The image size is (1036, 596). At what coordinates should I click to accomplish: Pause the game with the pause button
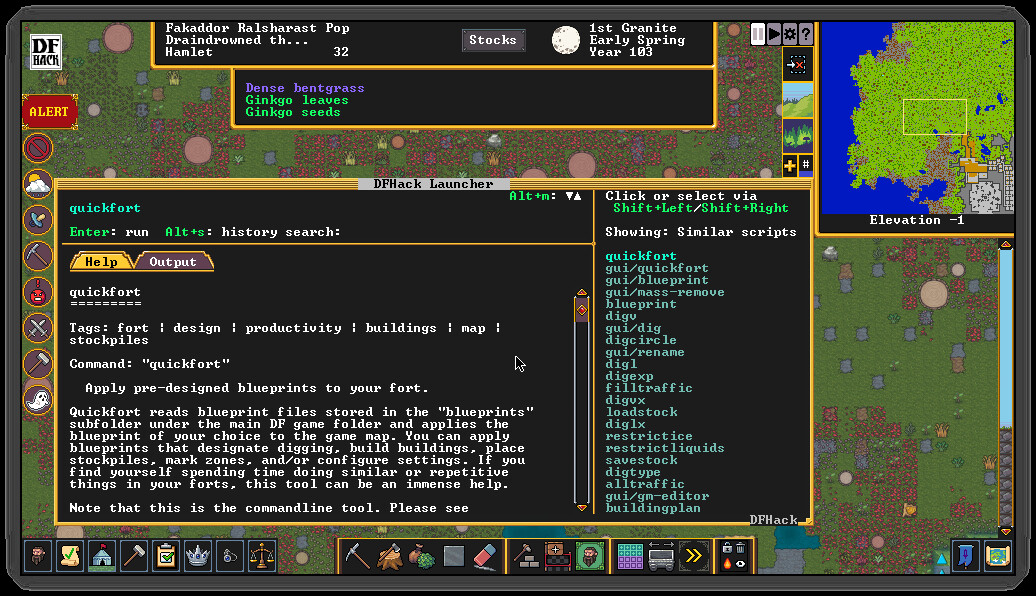pos(759,33)
